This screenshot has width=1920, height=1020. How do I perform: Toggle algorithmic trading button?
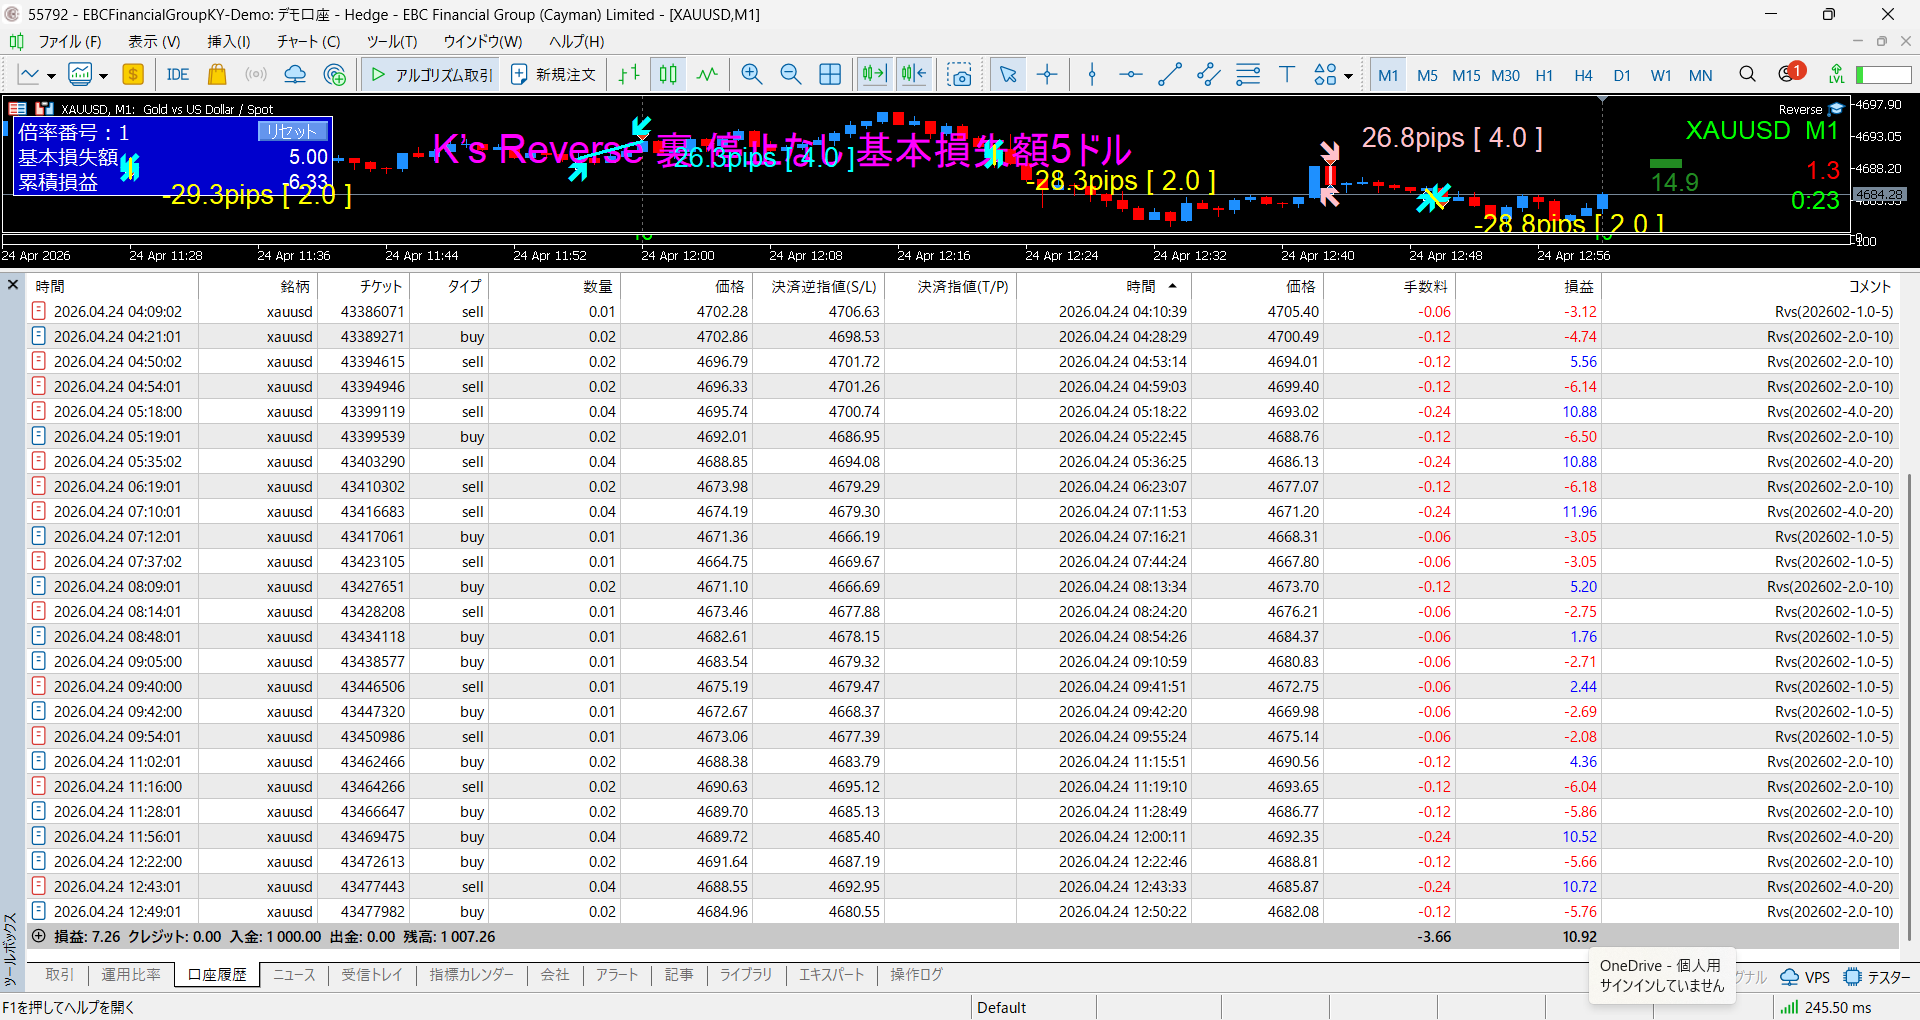(x=432, y=75)
